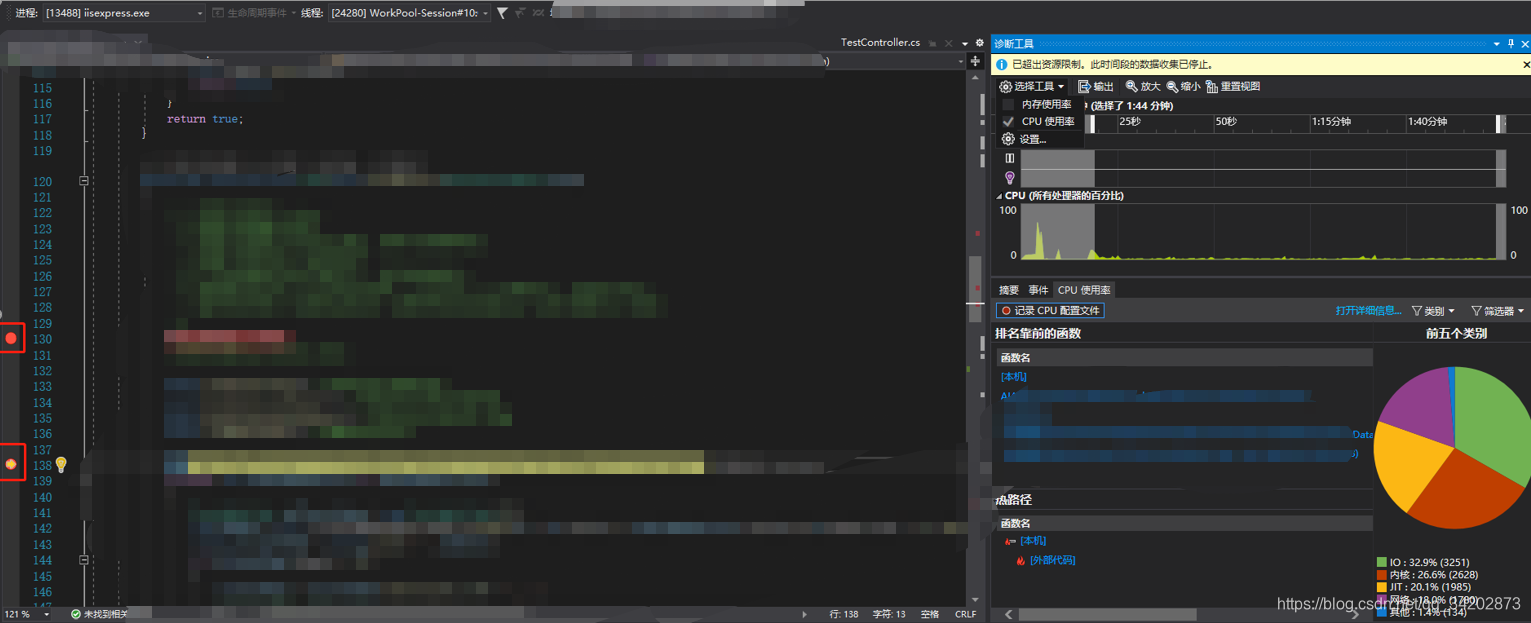
Task: Toggle the red breakpoint on line 130
Action: click(11, 339)
